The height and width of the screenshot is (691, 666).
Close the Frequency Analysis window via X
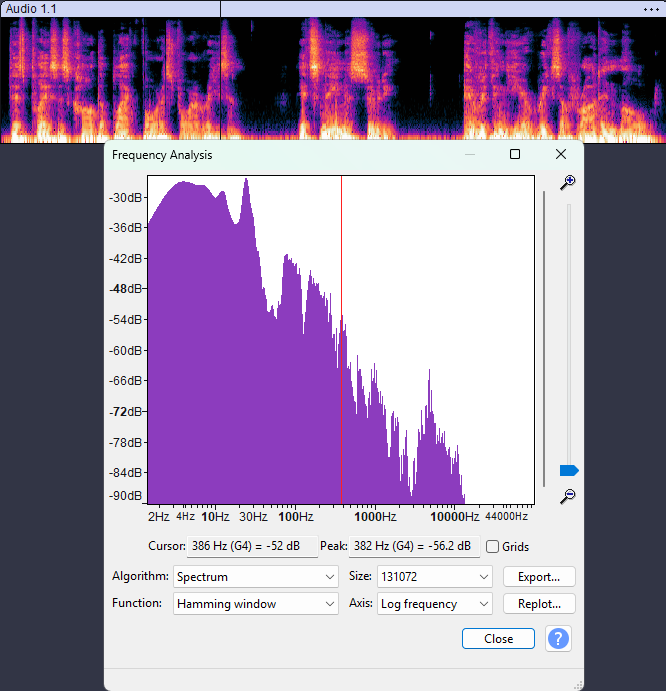click(561, 154)
